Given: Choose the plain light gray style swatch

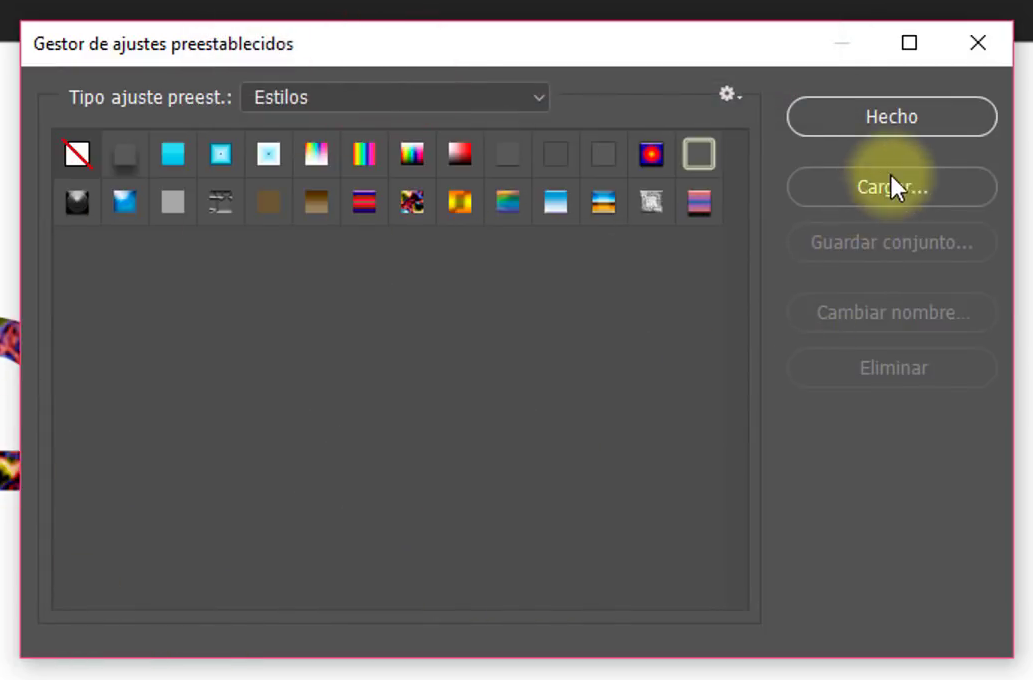Looking at the screenshot, I should (173, 202).
